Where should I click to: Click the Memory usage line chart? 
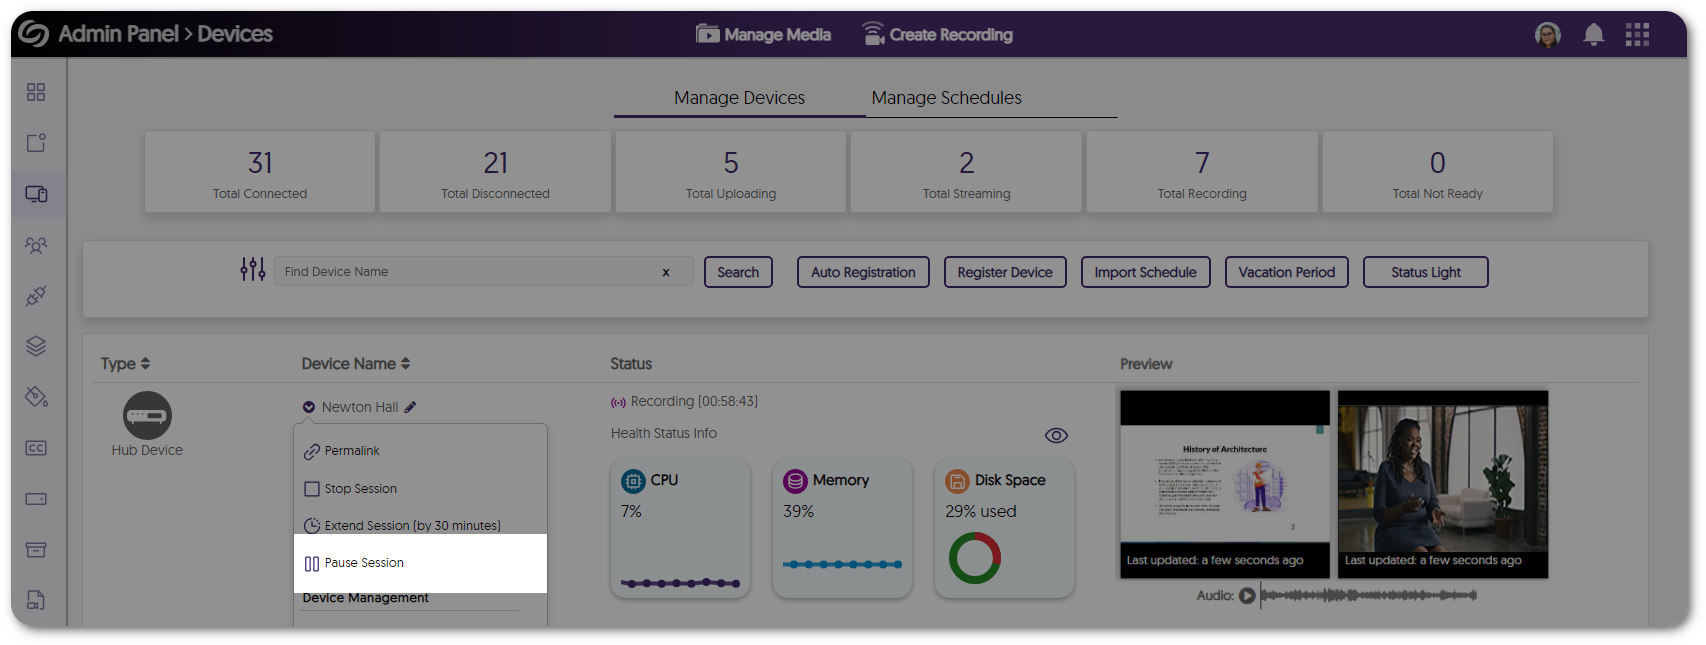pyautogui.click(x=843, y=565)
